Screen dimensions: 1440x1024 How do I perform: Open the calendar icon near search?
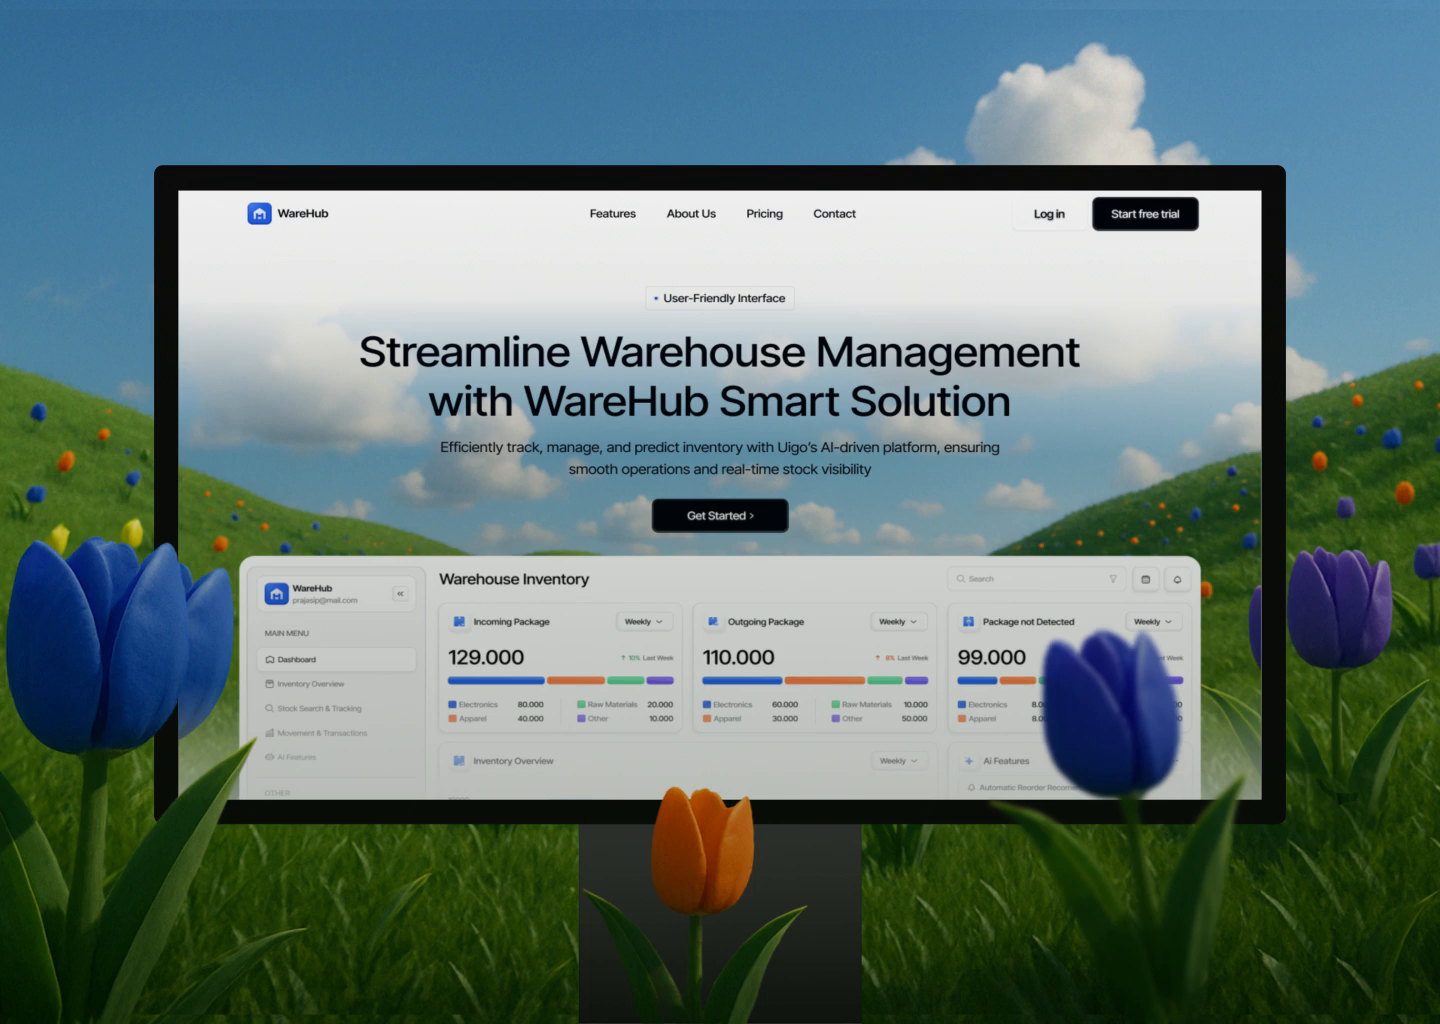point(1145,578)
